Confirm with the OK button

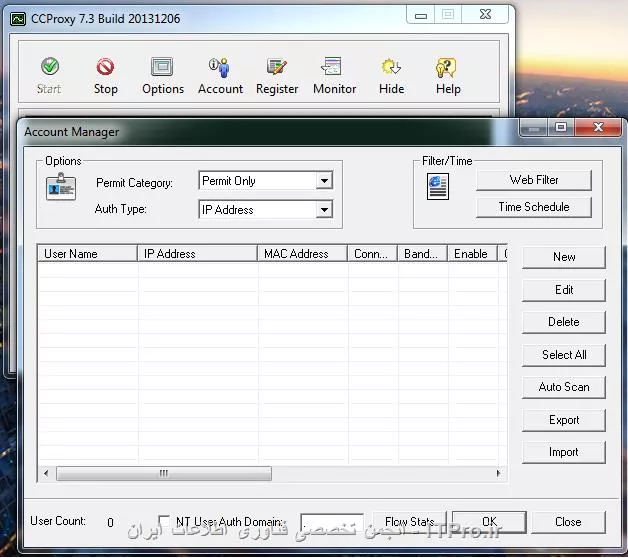click(x=489, y=522)
